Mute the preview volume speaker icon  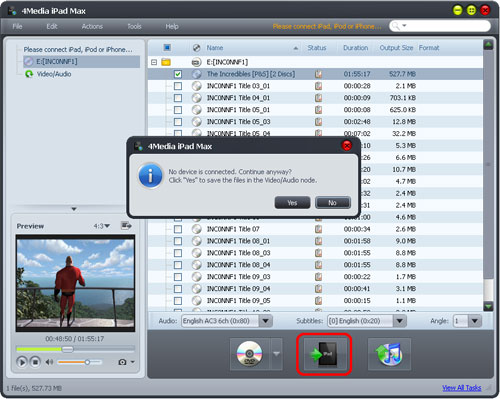point(49,362)
